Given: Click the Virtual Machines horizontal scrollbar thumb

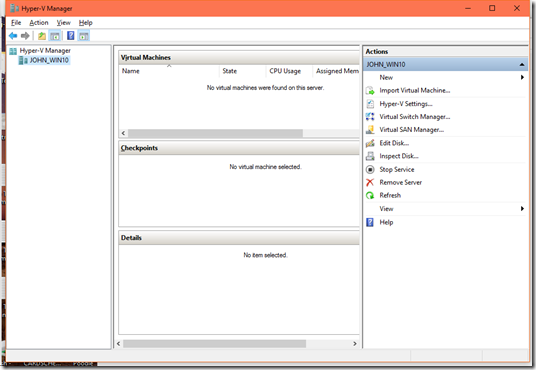Looking at the screenshot, I should 215,133.
